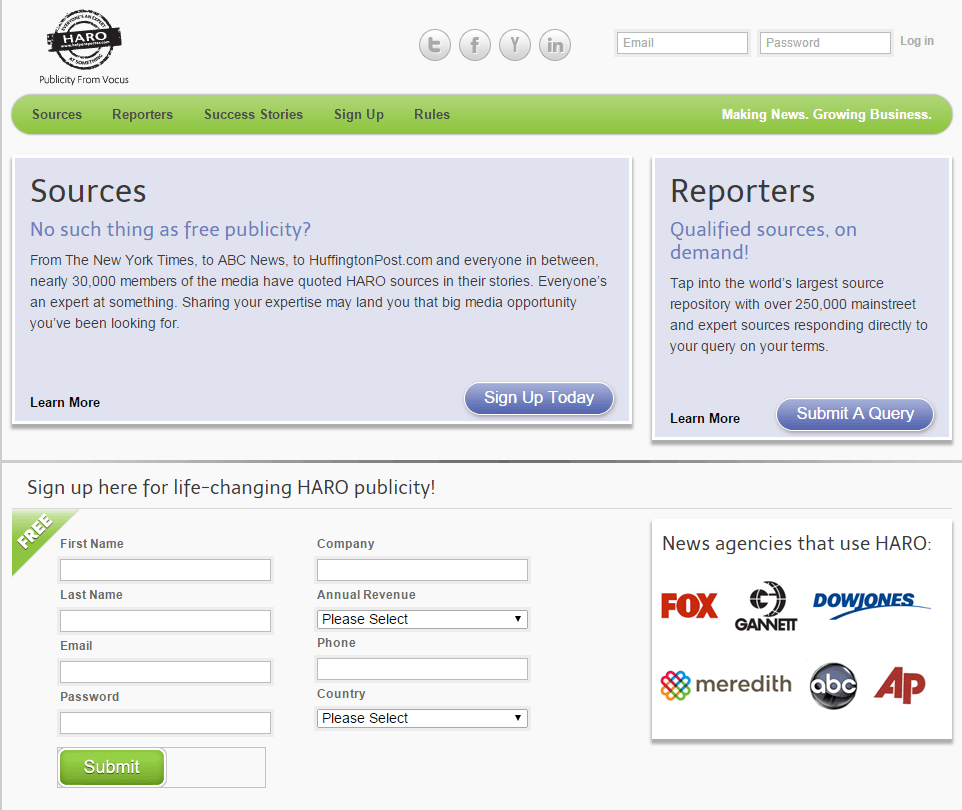Click the large Reporters panel heading
Viewport: 962px width, 810px height.
742,191
